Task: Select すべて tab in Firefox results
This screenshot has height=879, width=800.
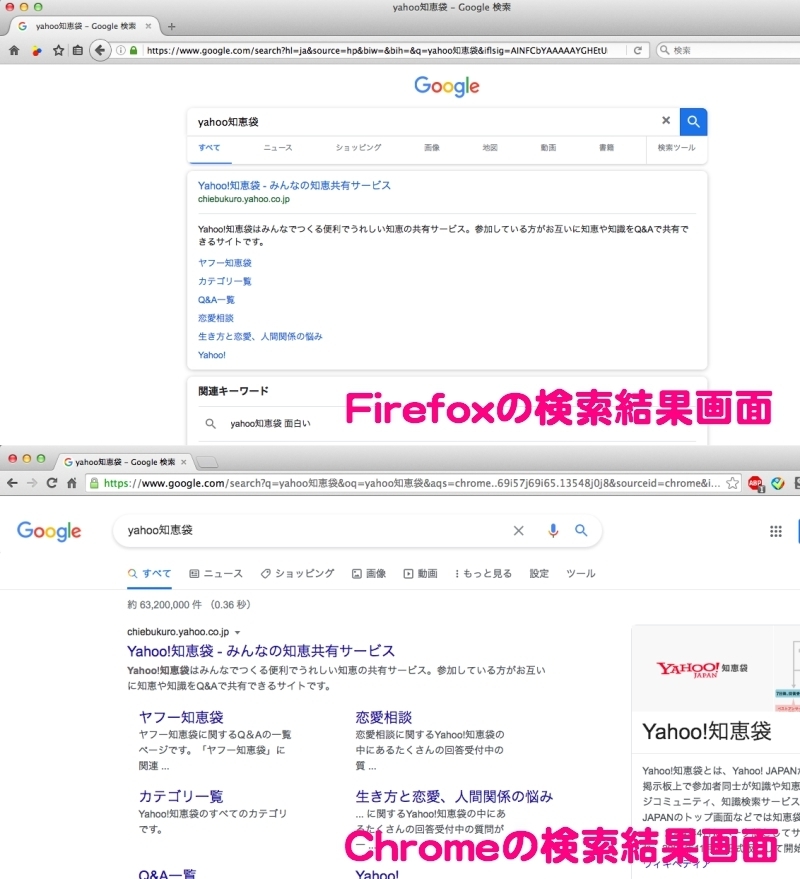Action: point(209,147)
